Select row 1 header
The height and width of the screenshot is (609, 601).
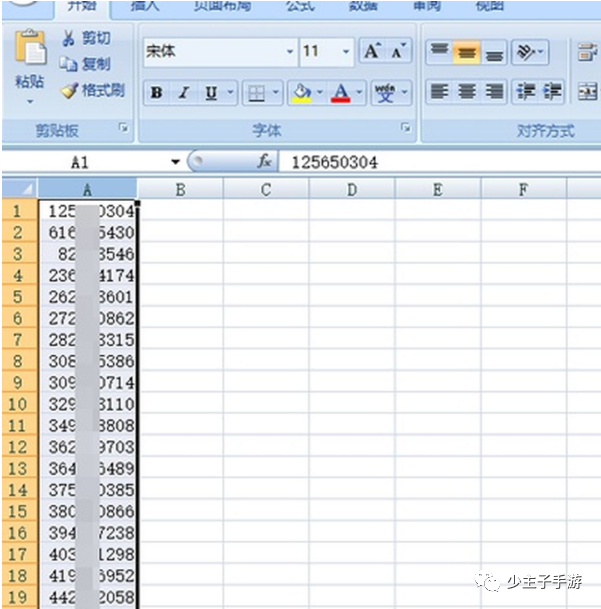pyautogui.click(x=20, y=211)
